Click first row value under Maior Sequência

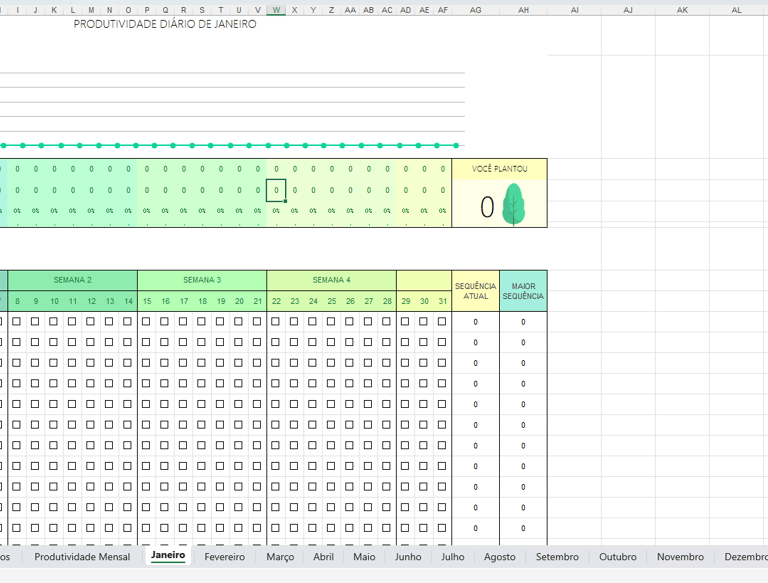pyautogui.click(x=523, y=322)
